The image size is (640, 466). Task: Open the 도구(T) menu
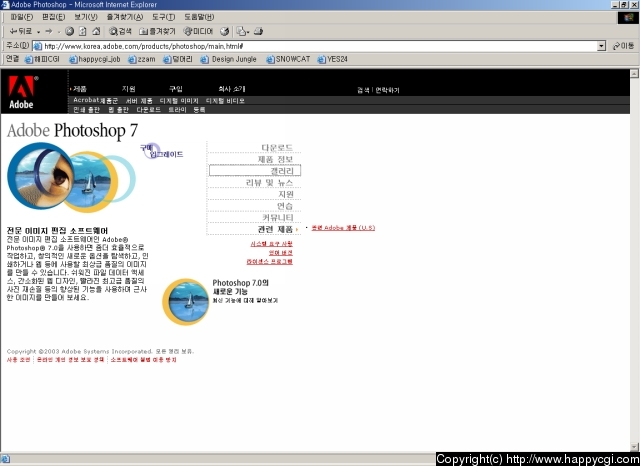pos(163,17)
